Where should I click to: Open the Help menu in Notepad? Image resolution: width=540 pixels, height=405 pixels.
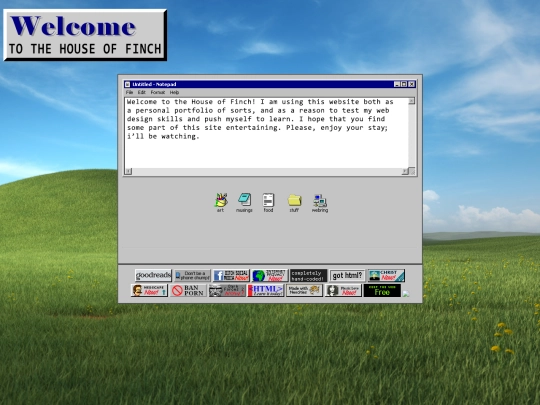click(174, 92)
